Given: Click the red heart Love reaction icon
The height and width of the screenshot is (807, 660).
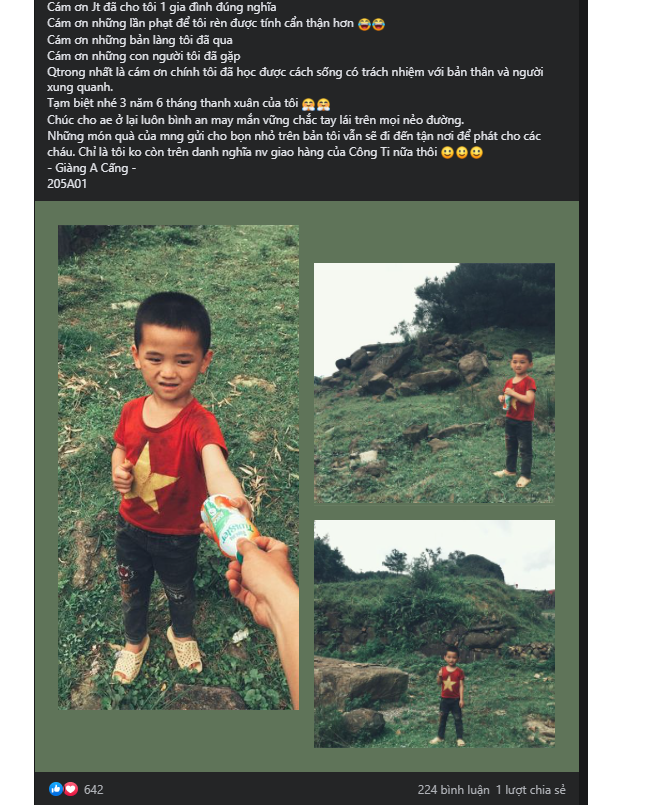Looking at the screenshot, I should click(71, 789).
